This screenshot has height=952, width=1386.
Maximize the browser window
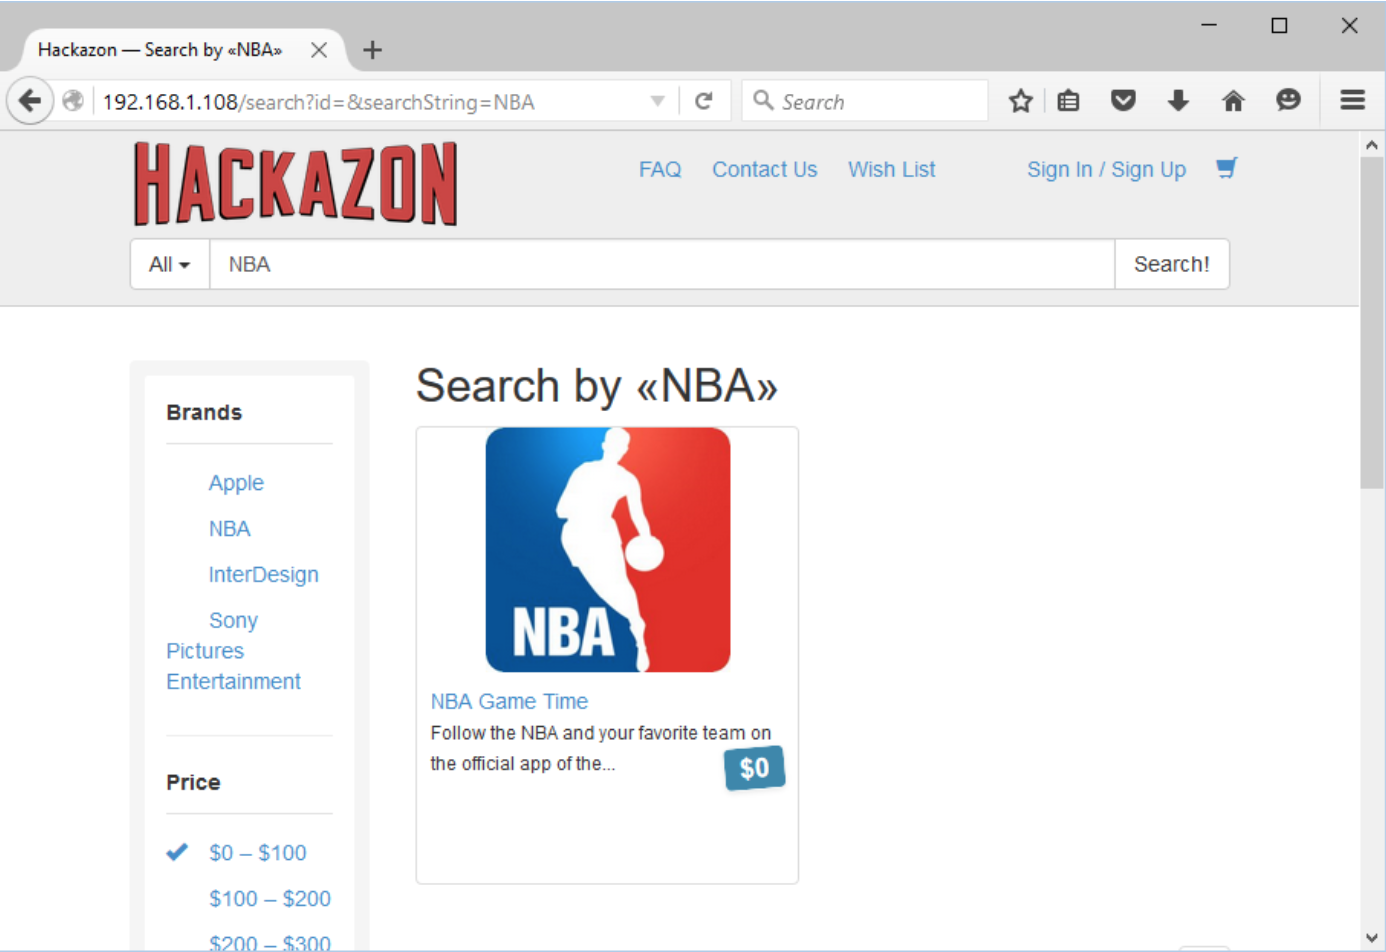click(x=1279, y=25)
